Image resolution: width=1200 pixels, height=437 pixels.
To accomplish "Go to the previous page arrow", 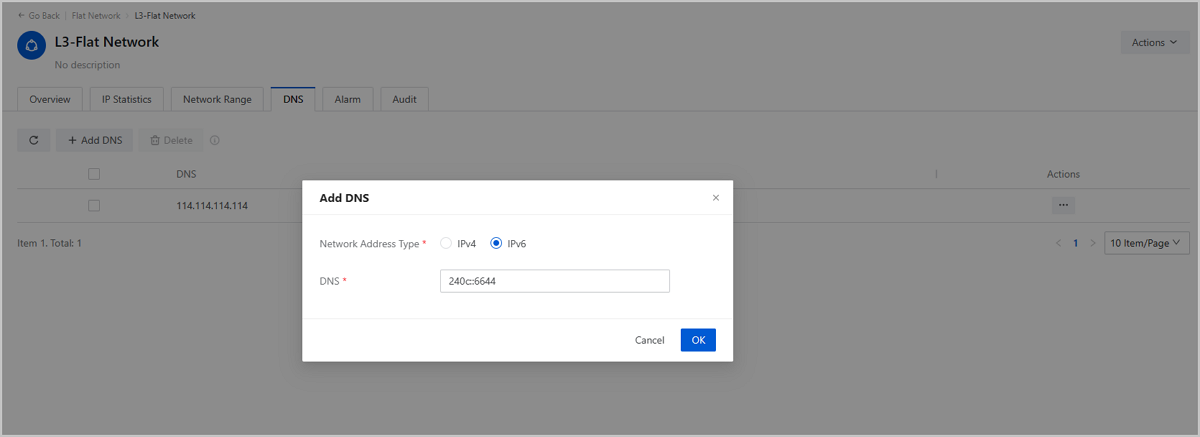I will coord(1059,243).
